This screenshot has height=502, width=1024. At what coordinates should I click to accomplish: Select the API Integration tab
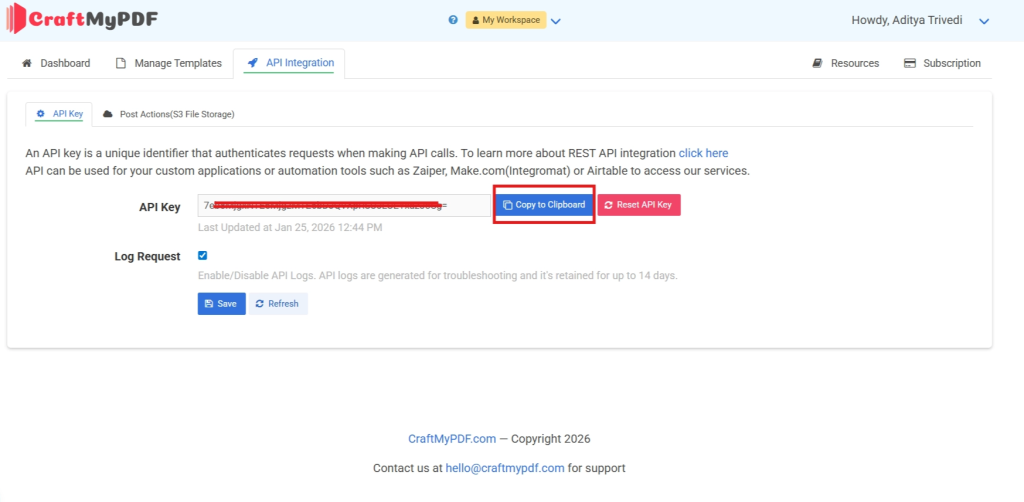point(289,63)
